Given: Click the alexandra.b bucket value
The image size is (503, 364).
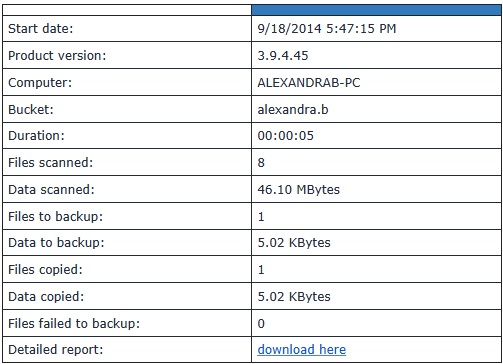Looking at the screenshot, I should [293, 109].
